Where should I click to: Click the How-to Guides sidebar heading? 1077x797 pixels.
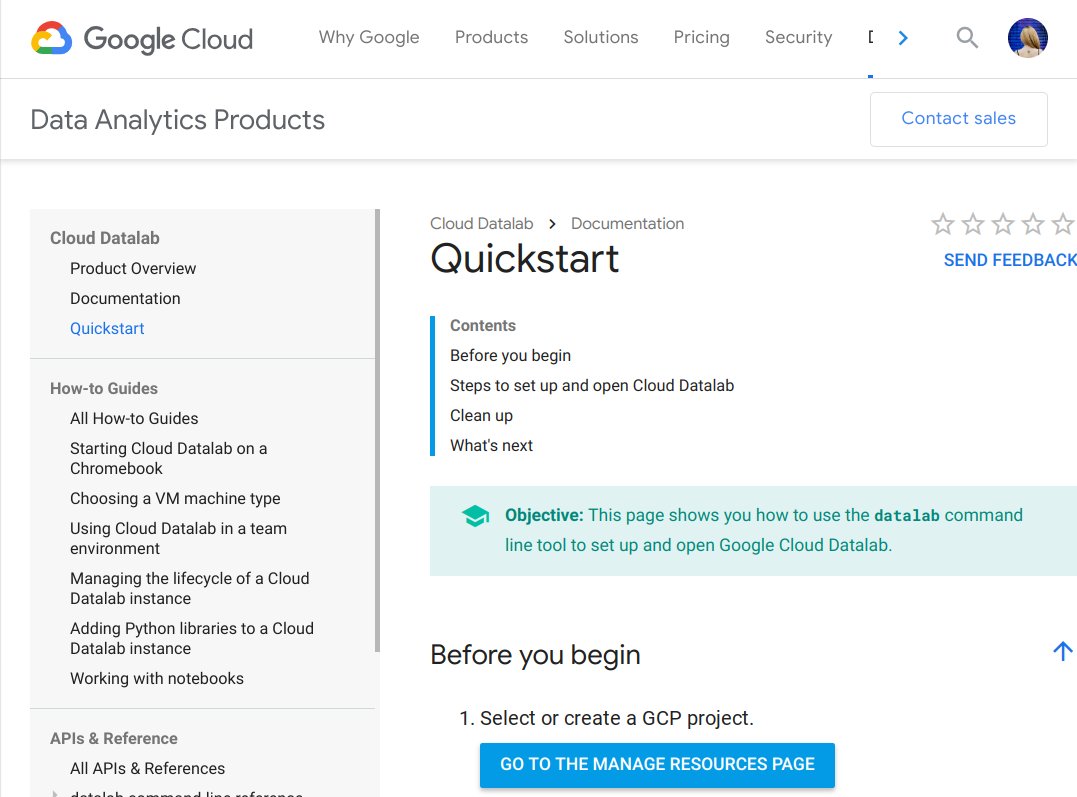tap(104, 388)
